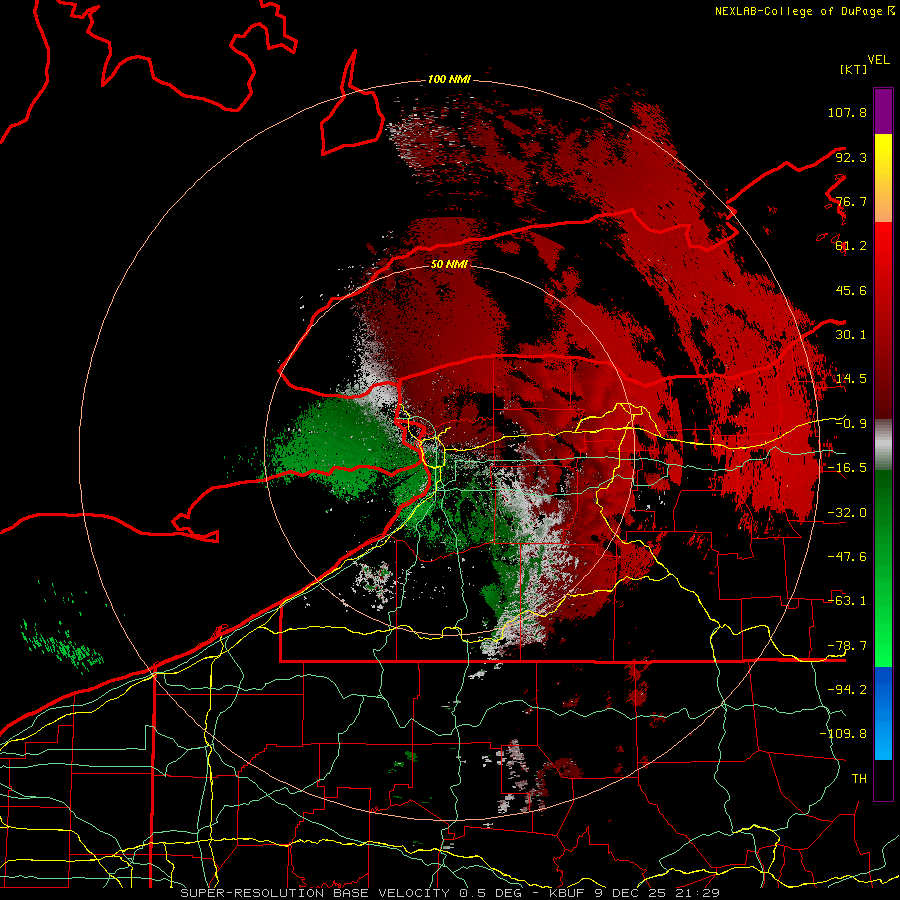900x900 pixels.
Task: Click the 14.5 velocity scale value
Action: 851,379
